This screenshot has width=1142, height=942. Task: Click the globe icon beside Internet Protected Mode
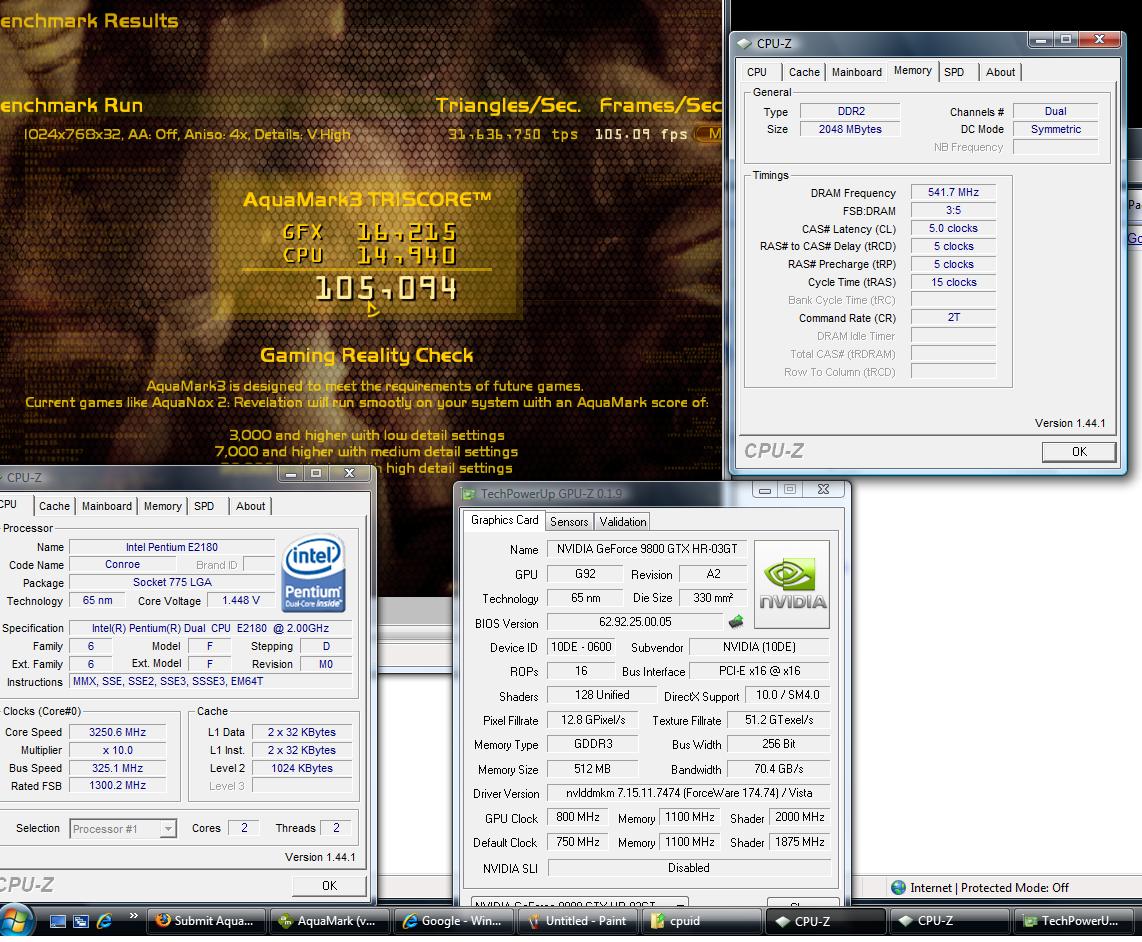899,887
